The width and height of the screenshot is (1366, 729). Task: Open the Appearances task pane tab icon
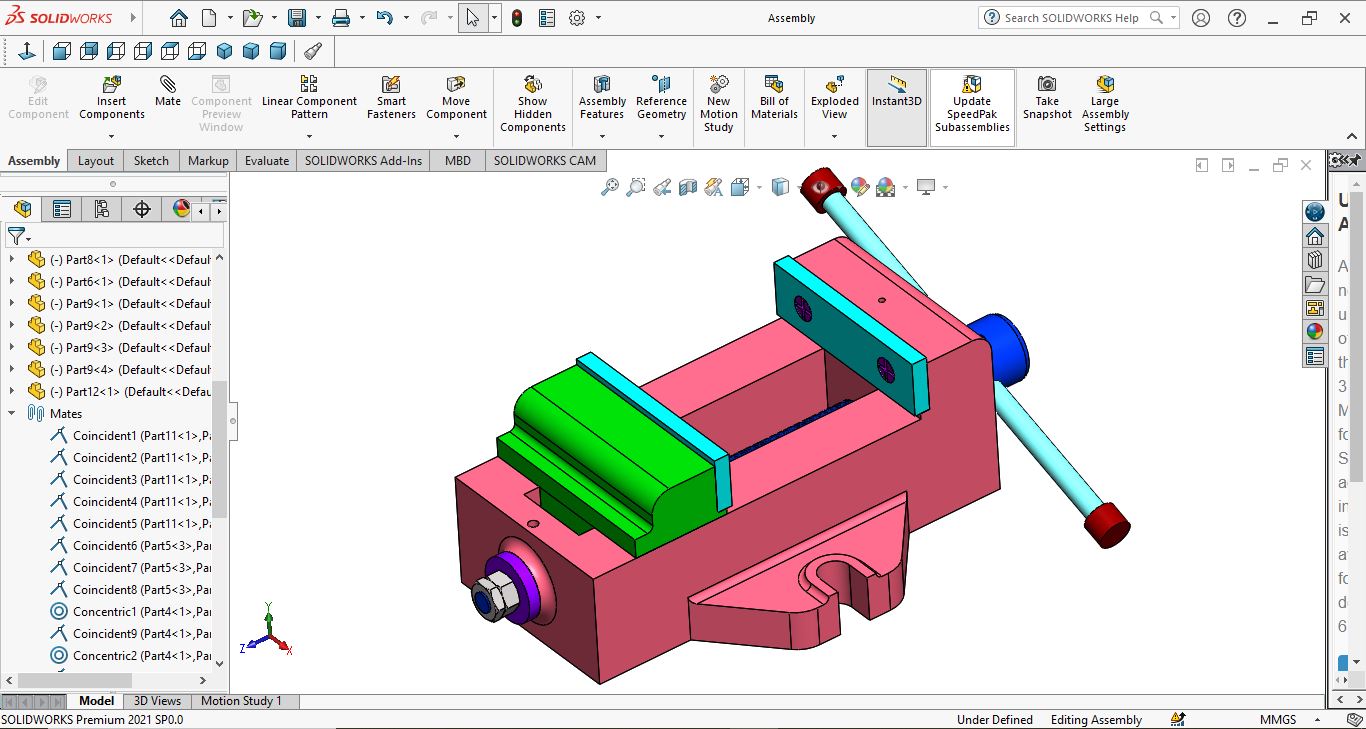[x=1315, y=332]
